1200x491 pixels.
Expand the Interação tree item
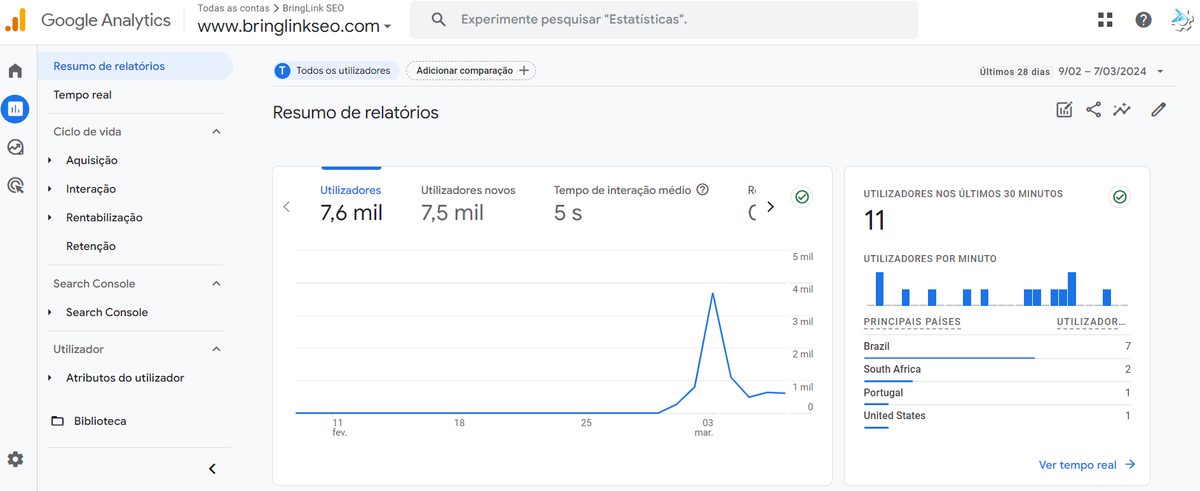coord(50,189)
